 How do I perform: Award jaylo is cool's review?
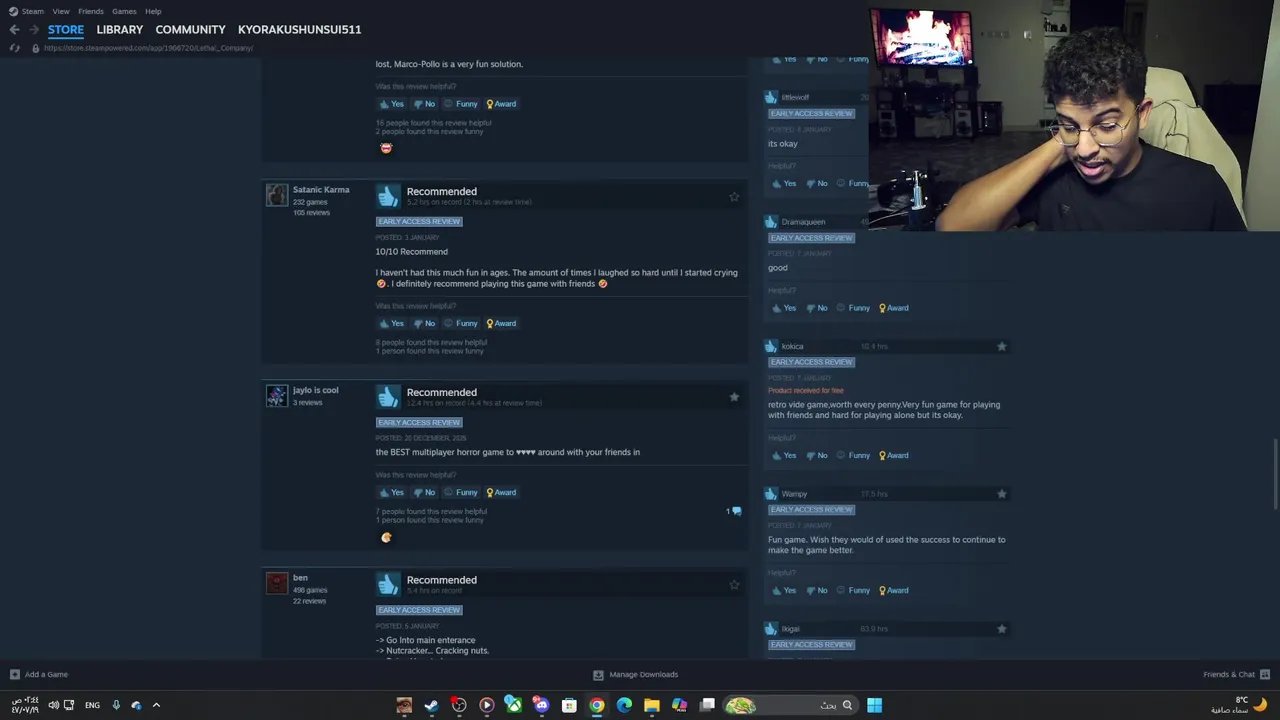click(x=501, y=492)
